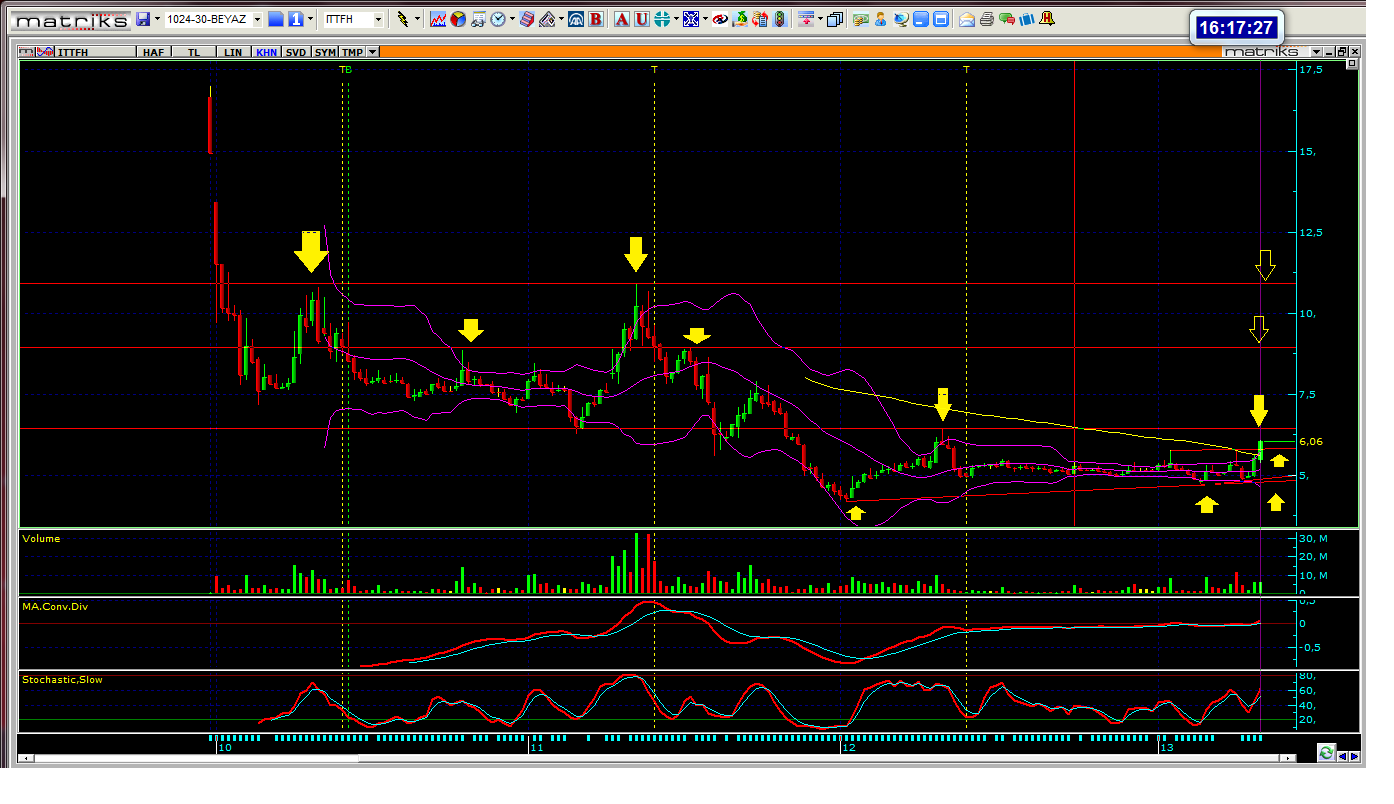This screenshot has height=804, width=1394.
Task: Click the floppy disk save icon
Action: pyautogui.click(x=143, y=19)
